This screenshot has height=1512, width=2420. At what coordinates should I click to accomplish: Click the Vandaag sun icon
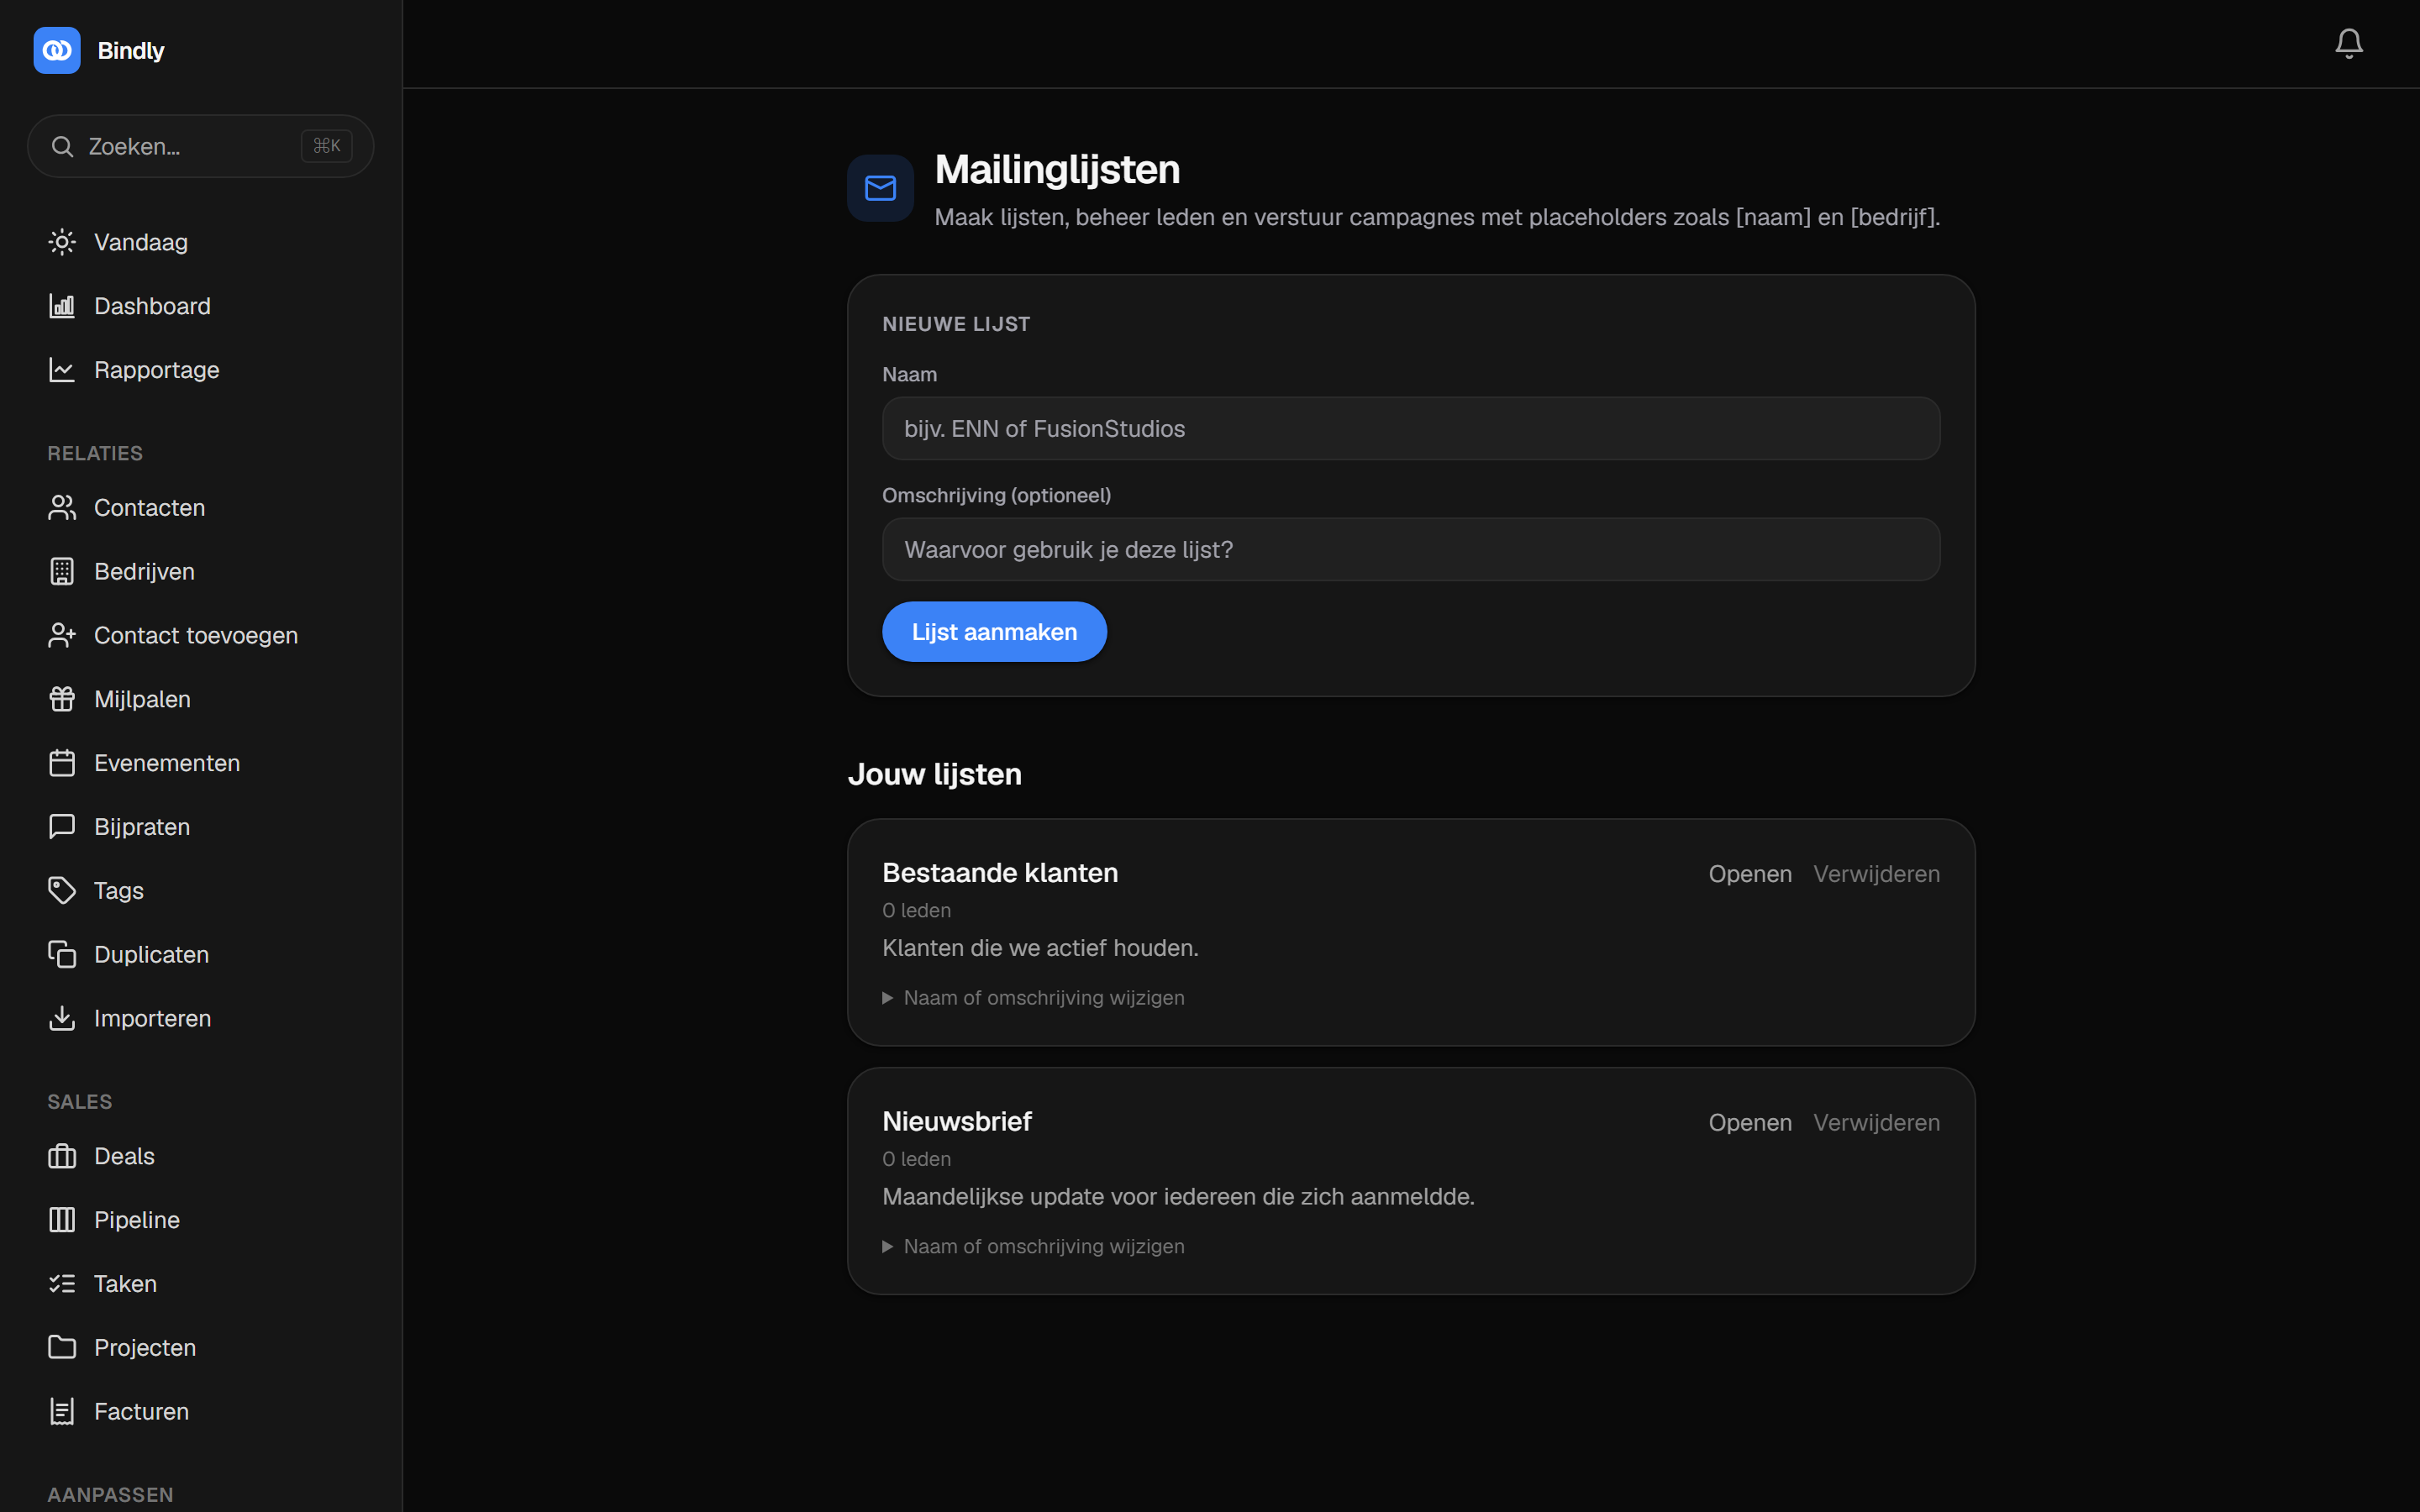pos(62,242)
